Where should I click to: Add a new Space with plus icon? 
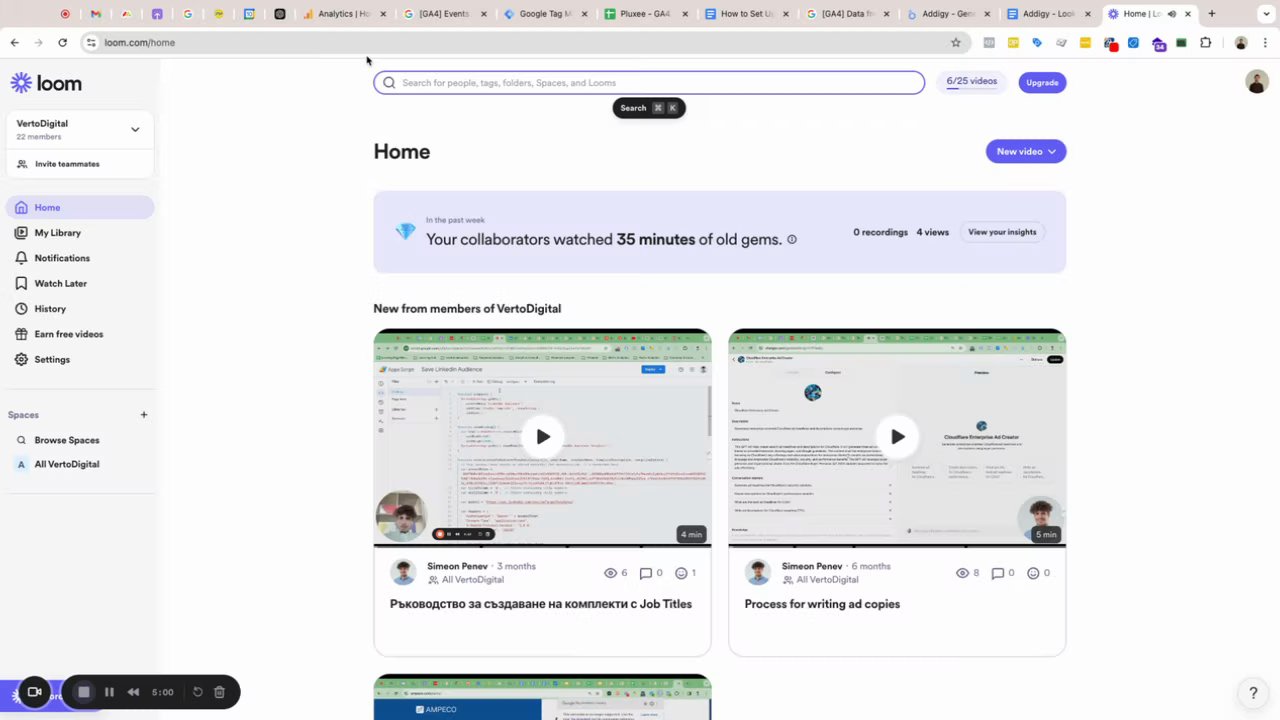144,415
